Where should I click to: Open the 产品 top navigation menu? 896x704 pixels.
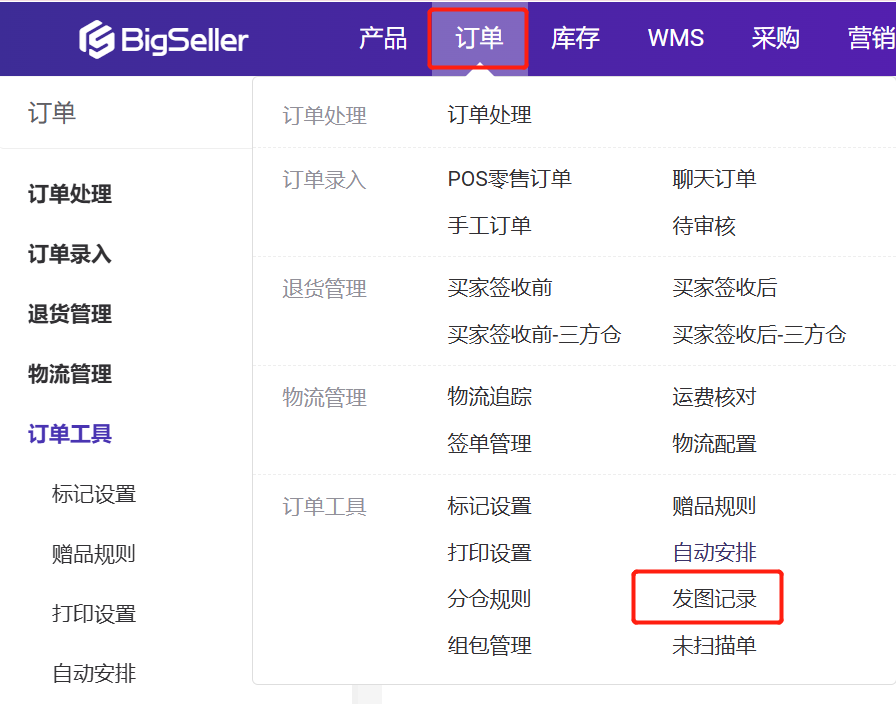coord(383,39)
